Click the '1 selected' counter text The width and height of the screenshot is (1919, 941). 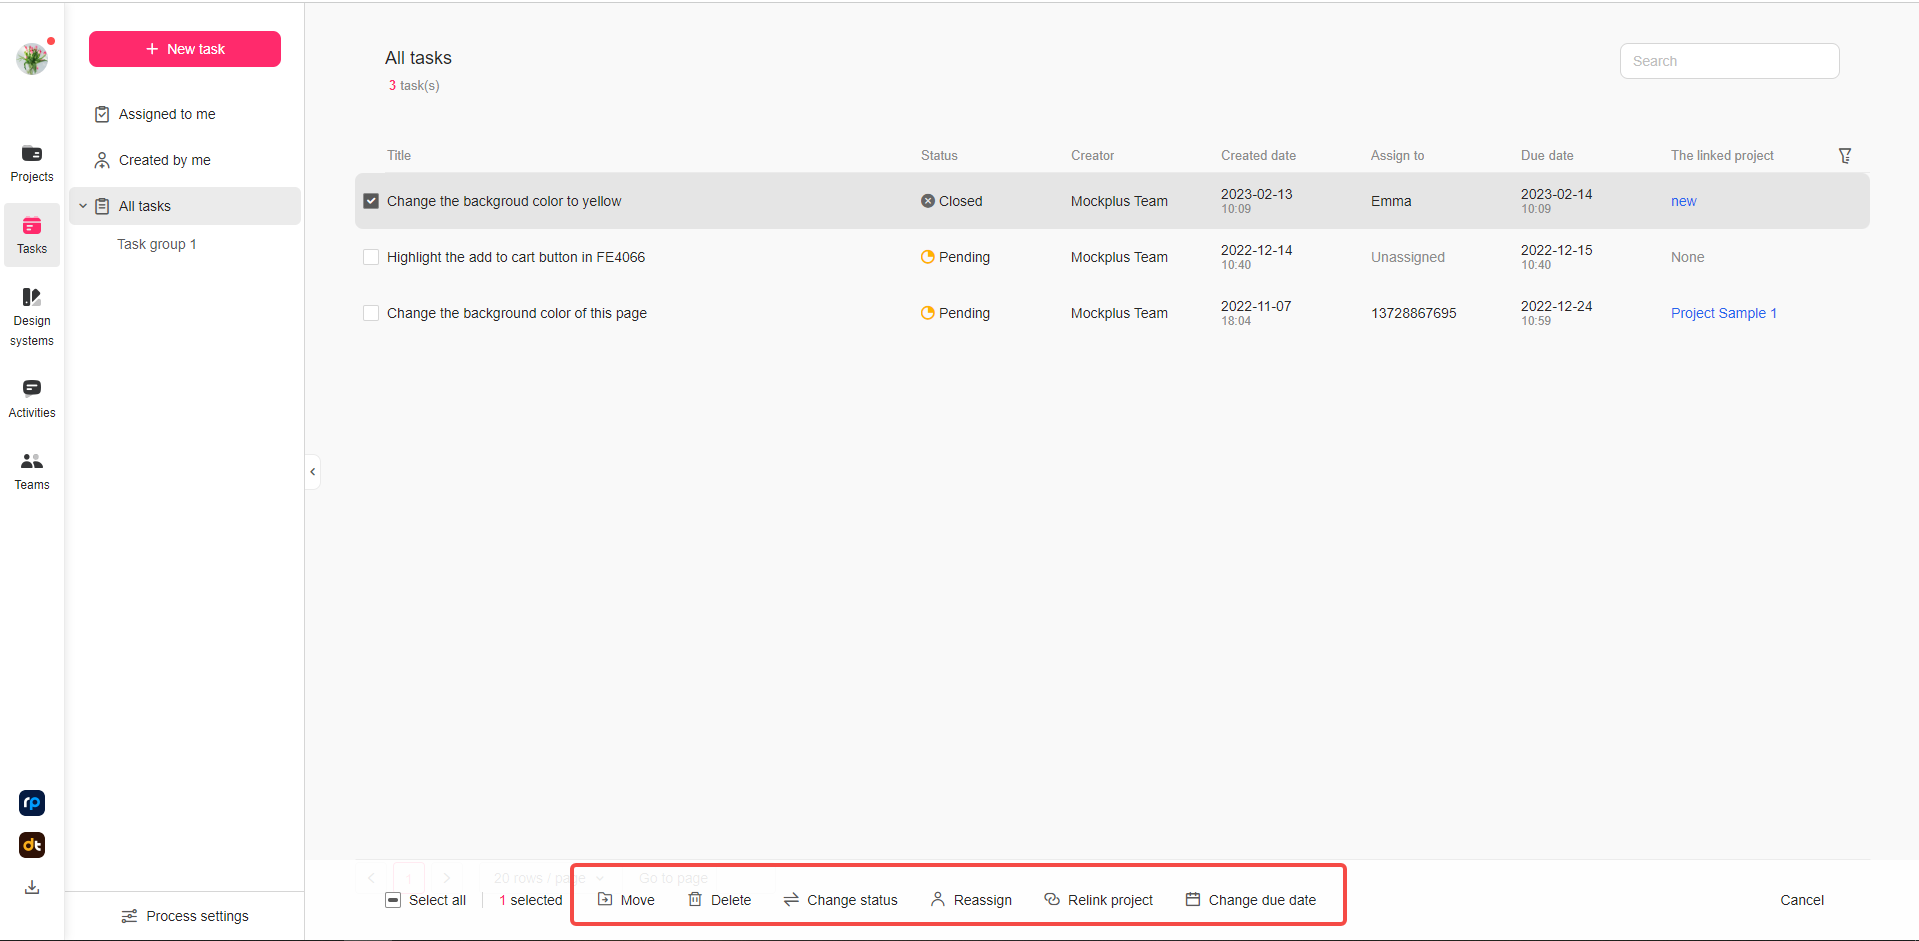531,900
